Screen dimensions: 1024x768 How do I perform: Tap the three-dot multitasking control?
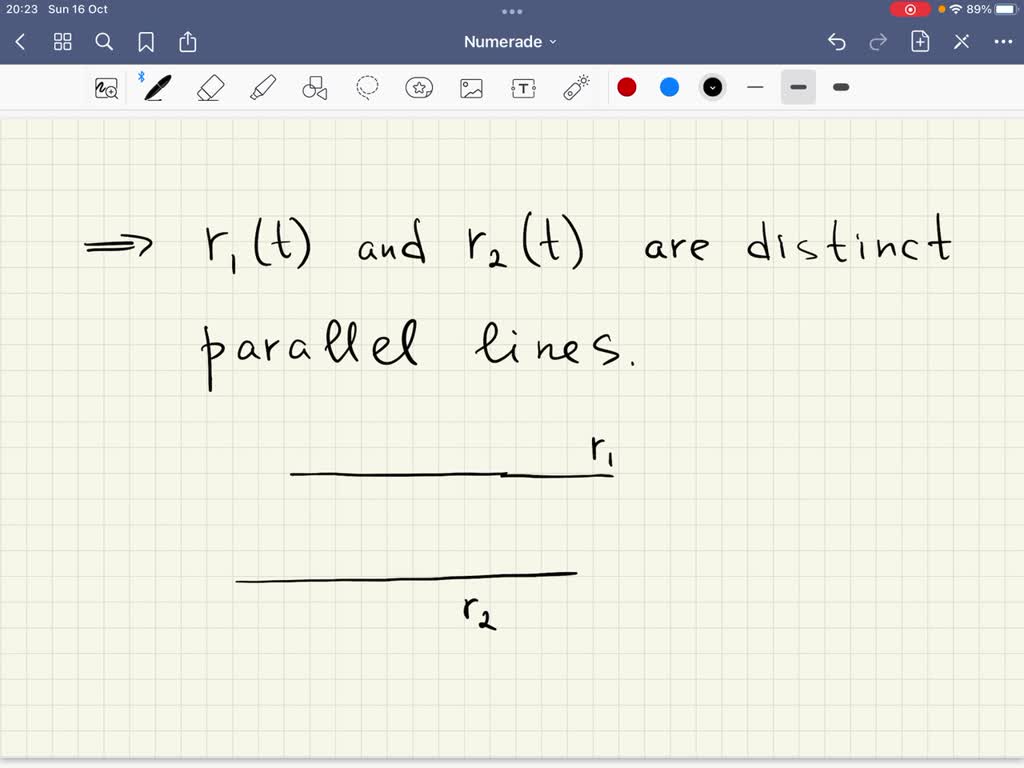click(512, 11)
